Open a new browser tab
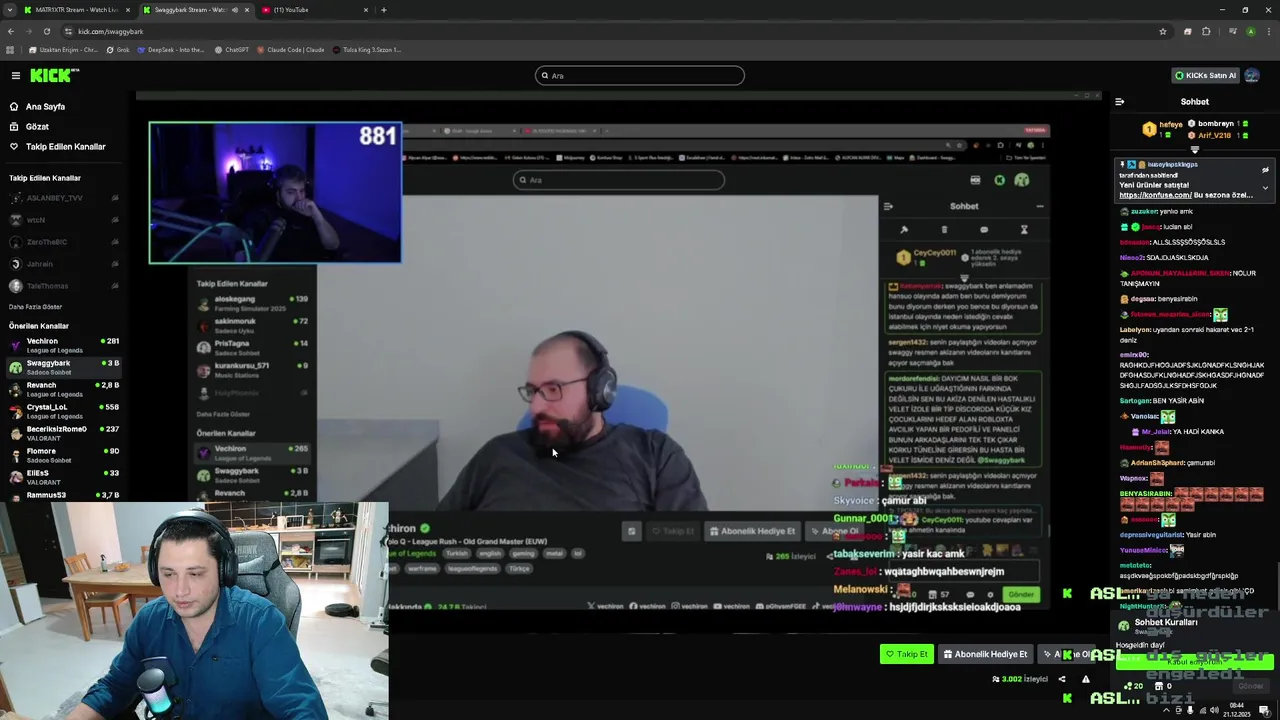The height and width of the screenshot is (720, 1280). 384,10
